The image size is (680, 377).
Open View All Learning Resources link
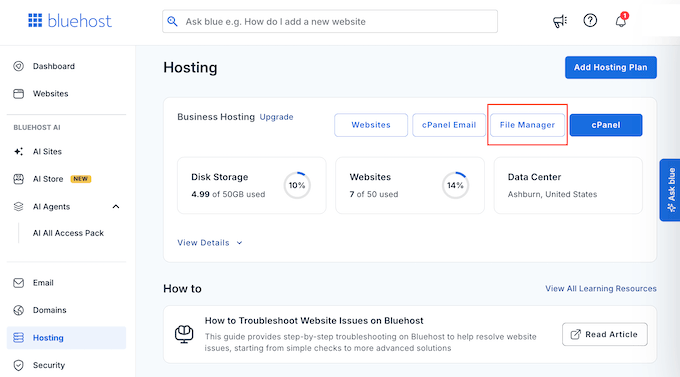tap(601, 288)
